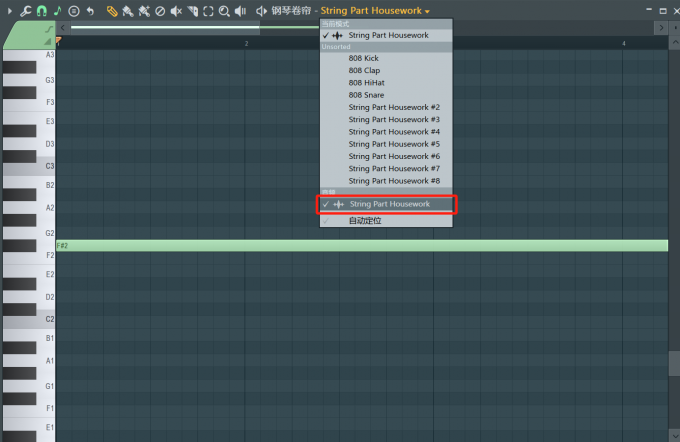The height and width of the screenshot is (442, 680).
Task: Select the Paint drums brush tool
Action: [144, 11]
